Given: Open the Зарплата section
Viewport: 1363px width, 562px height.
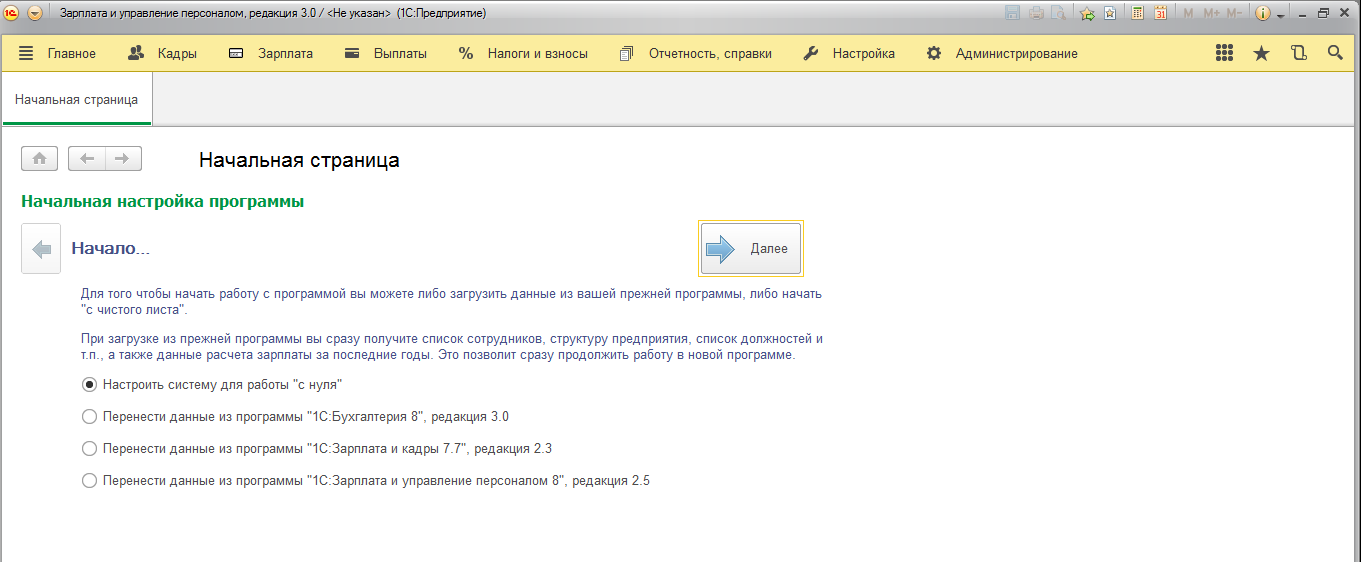Looking at the screenshot, I should click(x=270, y=54).
